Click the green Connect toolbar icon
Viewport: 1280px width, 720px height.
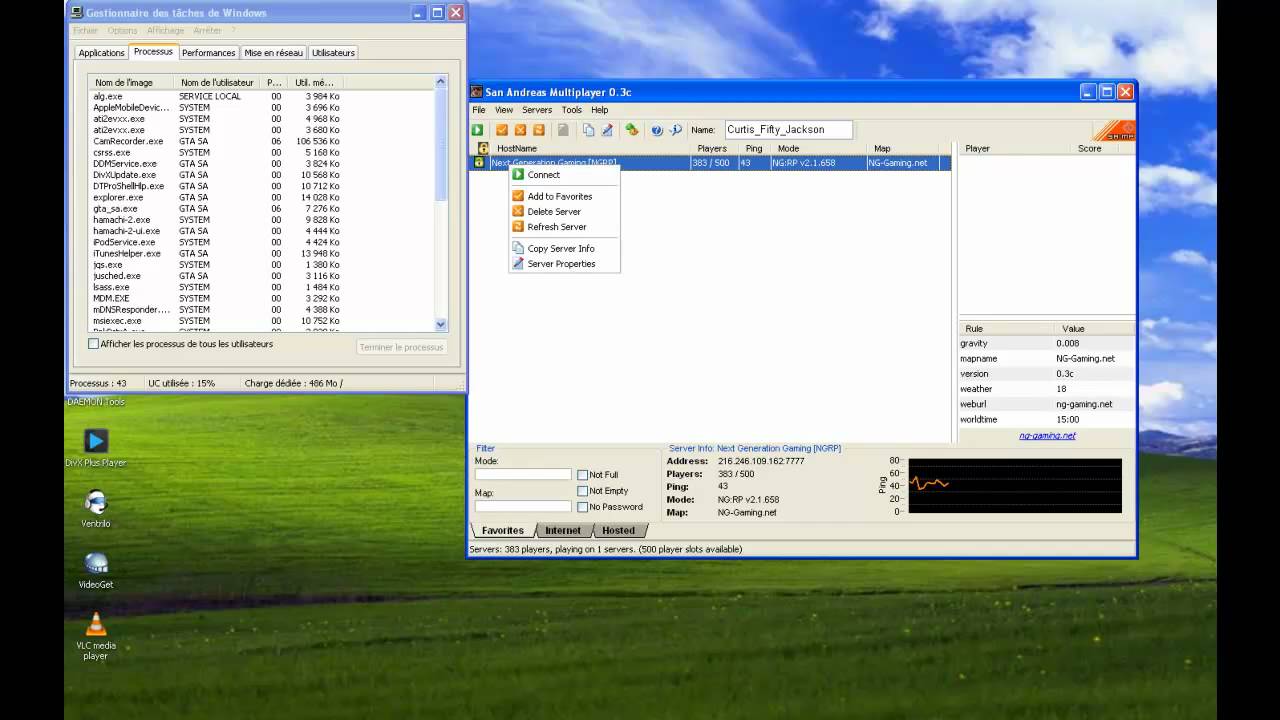pos(478,130)
